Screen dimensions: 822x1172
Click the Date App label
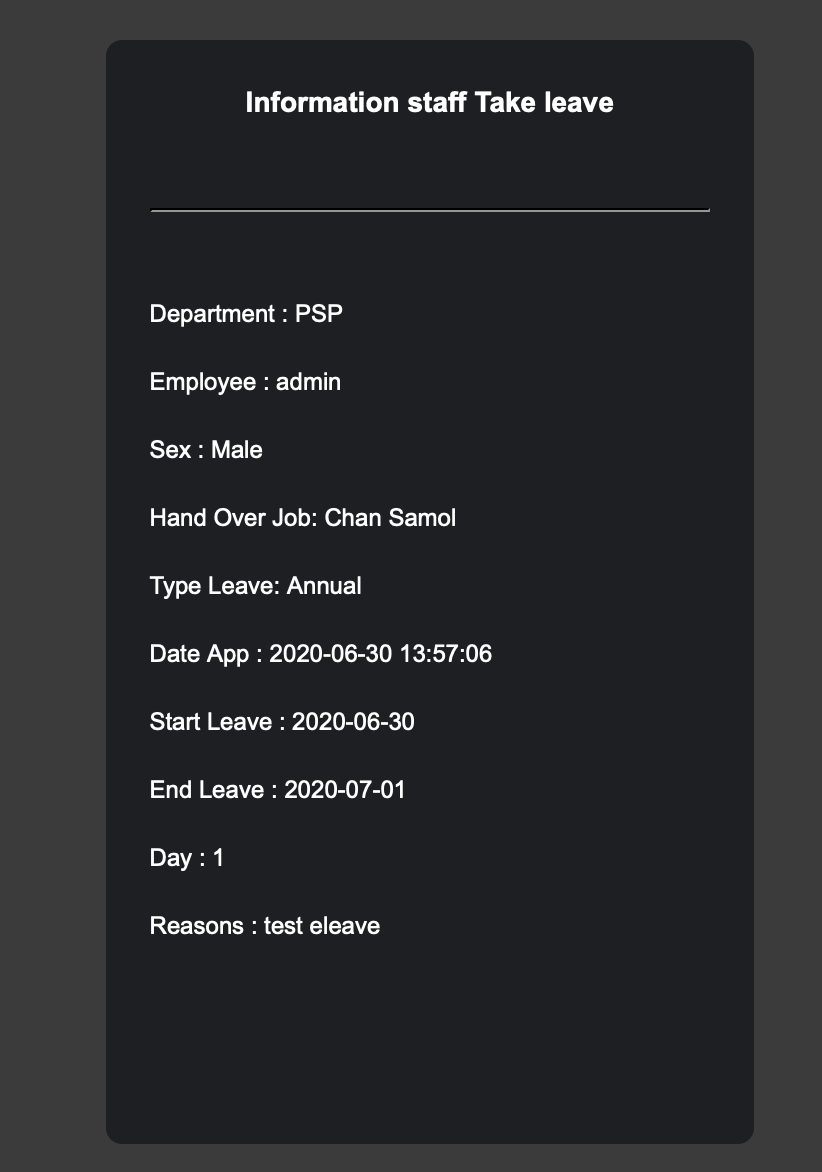click(199, 654)
